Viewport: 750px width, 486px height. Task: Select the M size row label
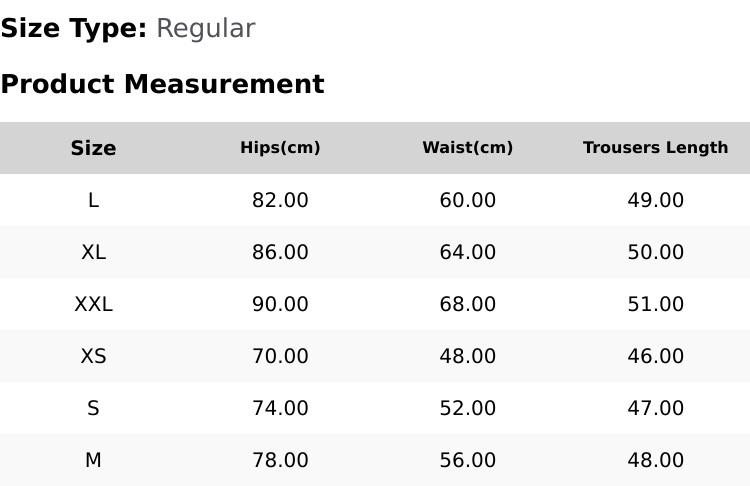pyautogui.click(x=93, y=460)
